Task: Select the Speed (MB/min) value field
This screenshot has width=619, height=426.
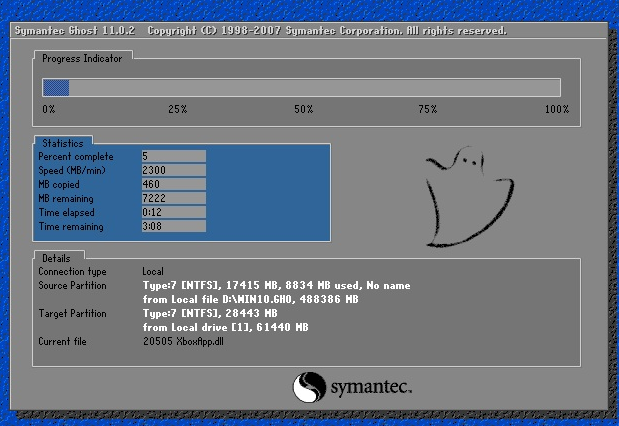Action: [173, 170]
